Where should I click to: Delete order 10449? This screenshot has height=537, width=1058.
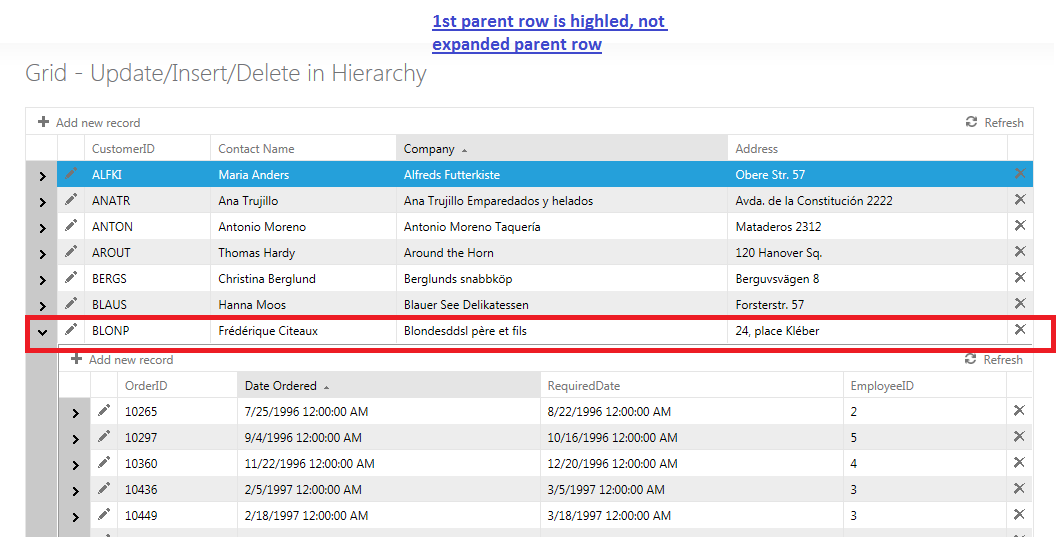(1020, 514)
